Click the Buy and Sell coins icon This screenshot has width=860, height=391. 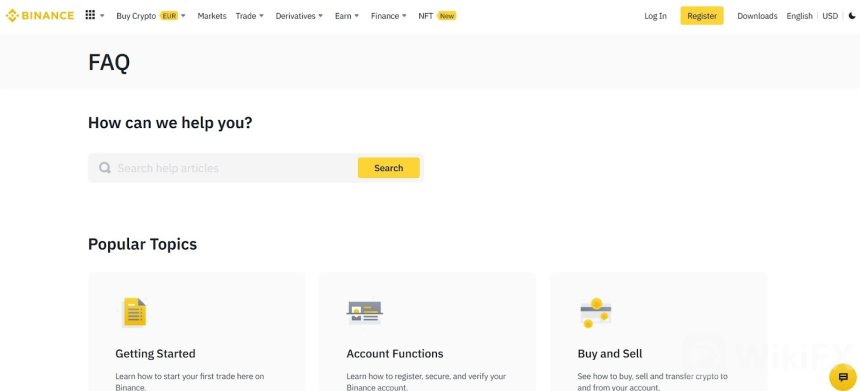[596, 313]
